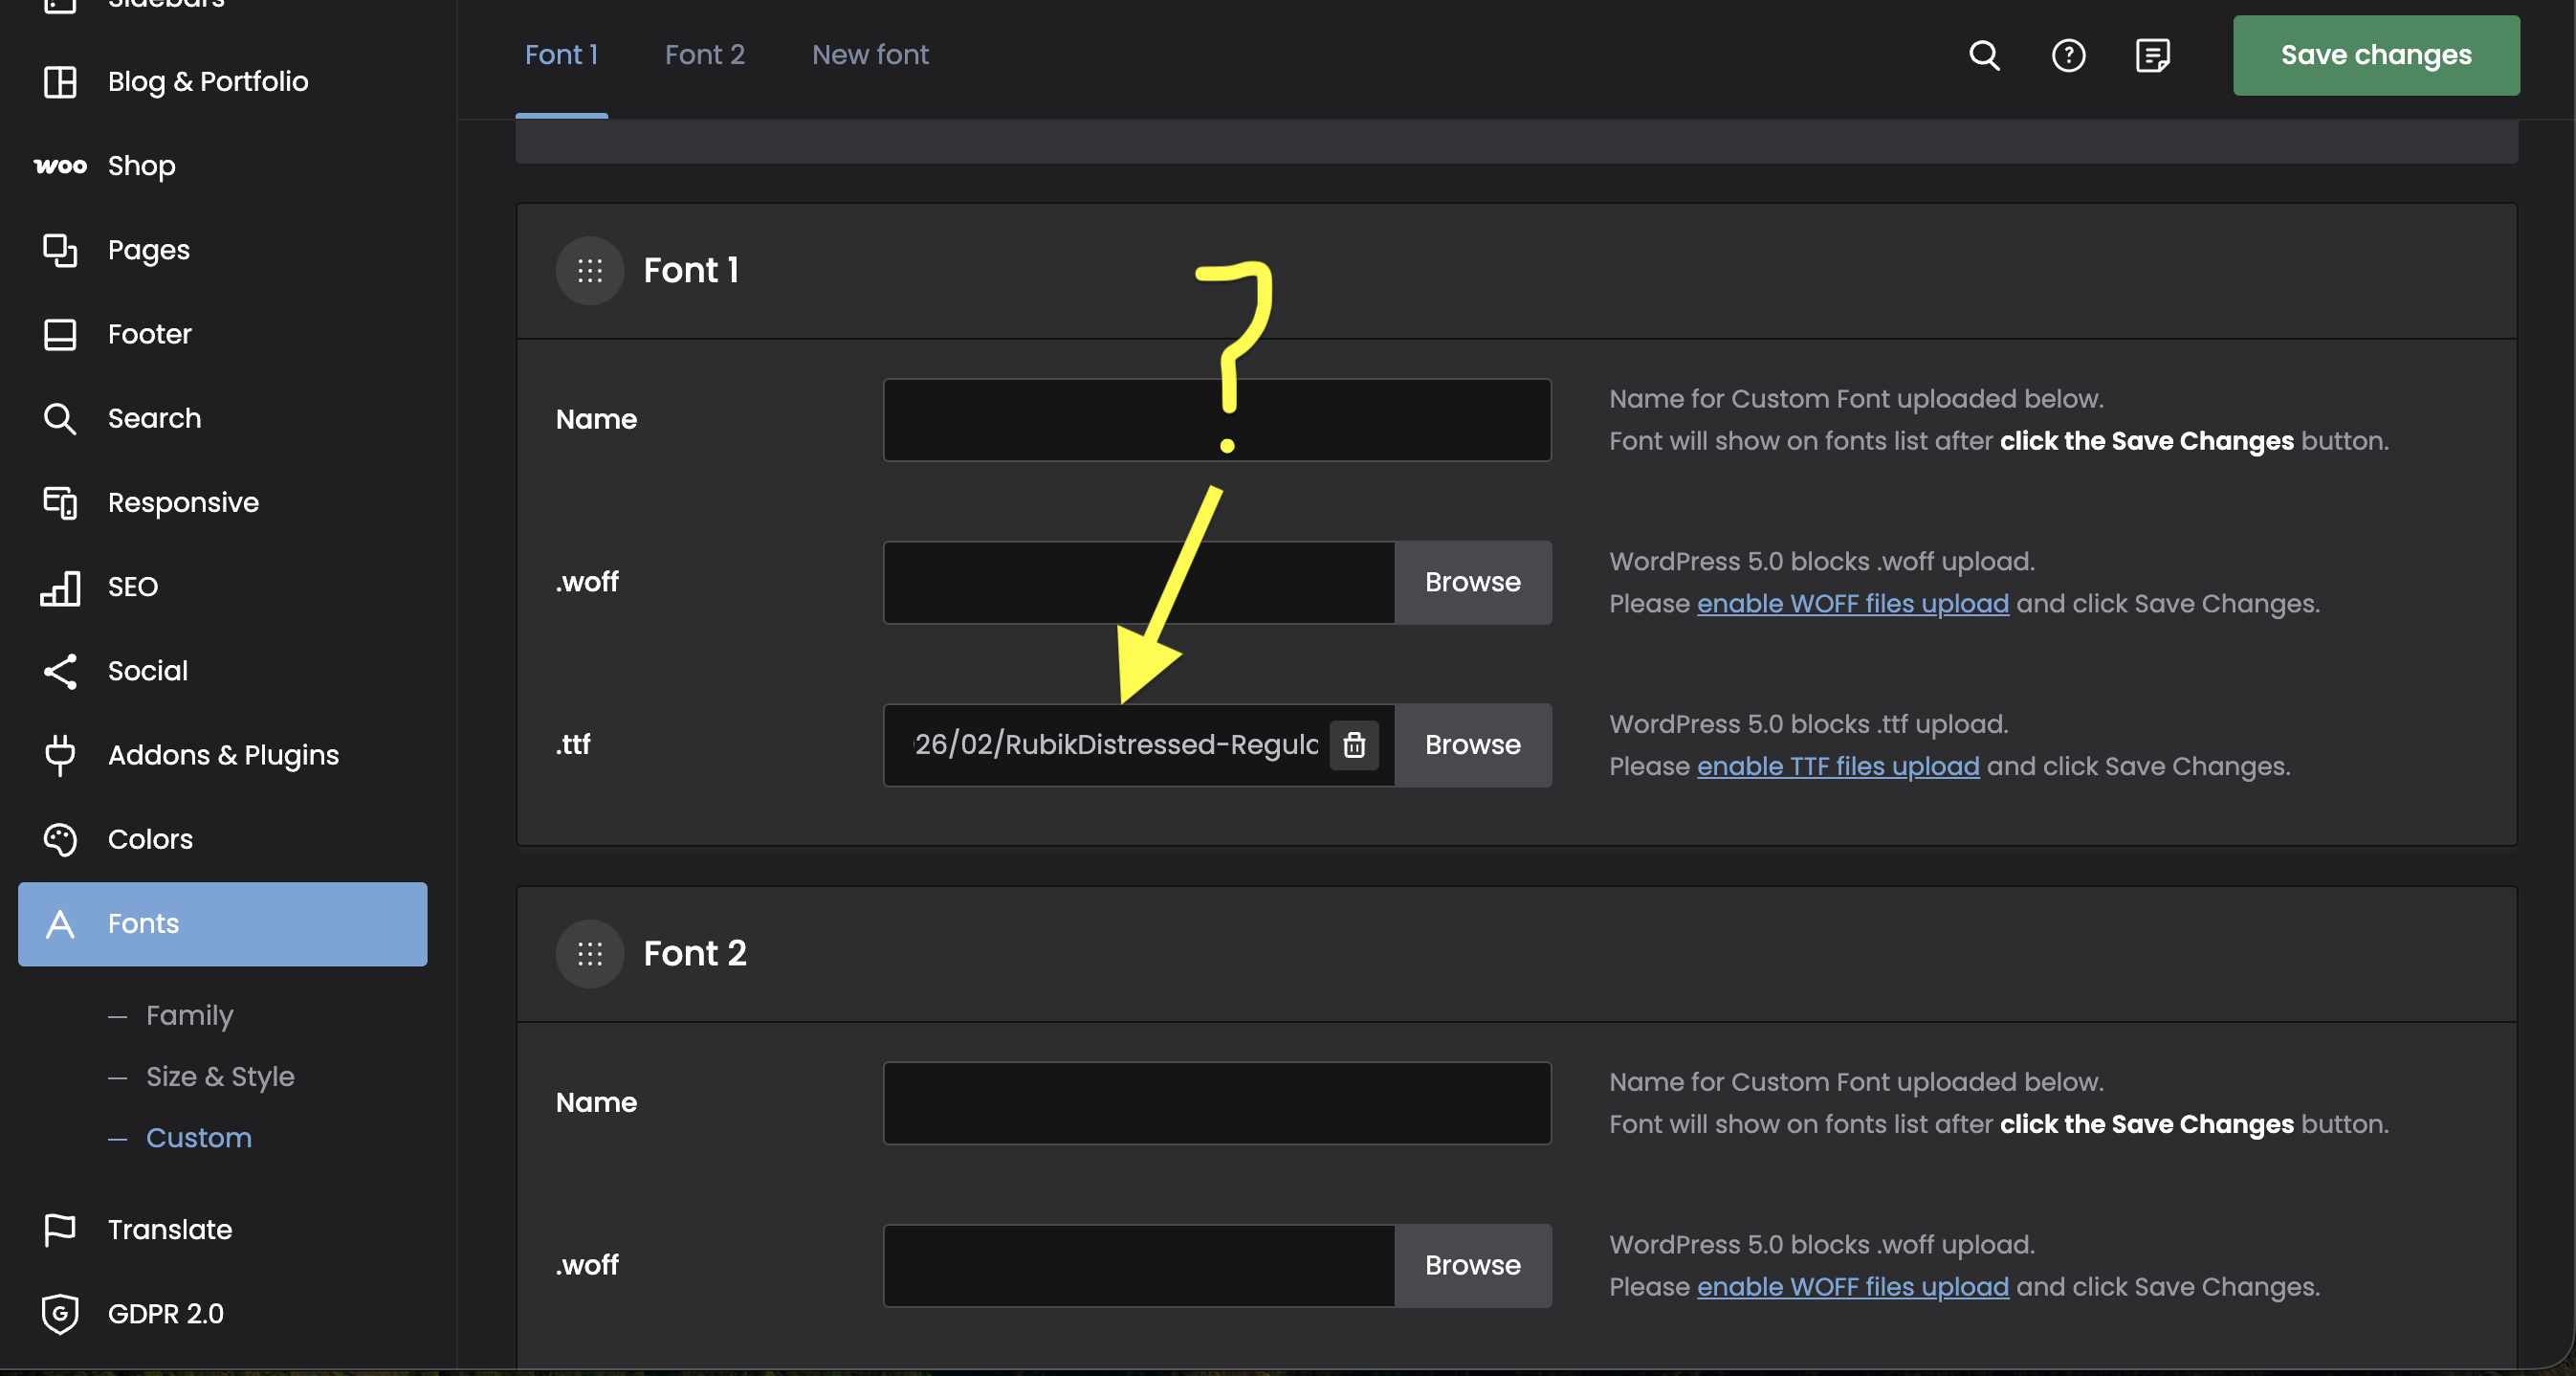The width and height of the screenshot is (2576, 1376).
Task: Browse for Font 1 .ttf file
Action: pyautogui.click(x=1472, y=745)
